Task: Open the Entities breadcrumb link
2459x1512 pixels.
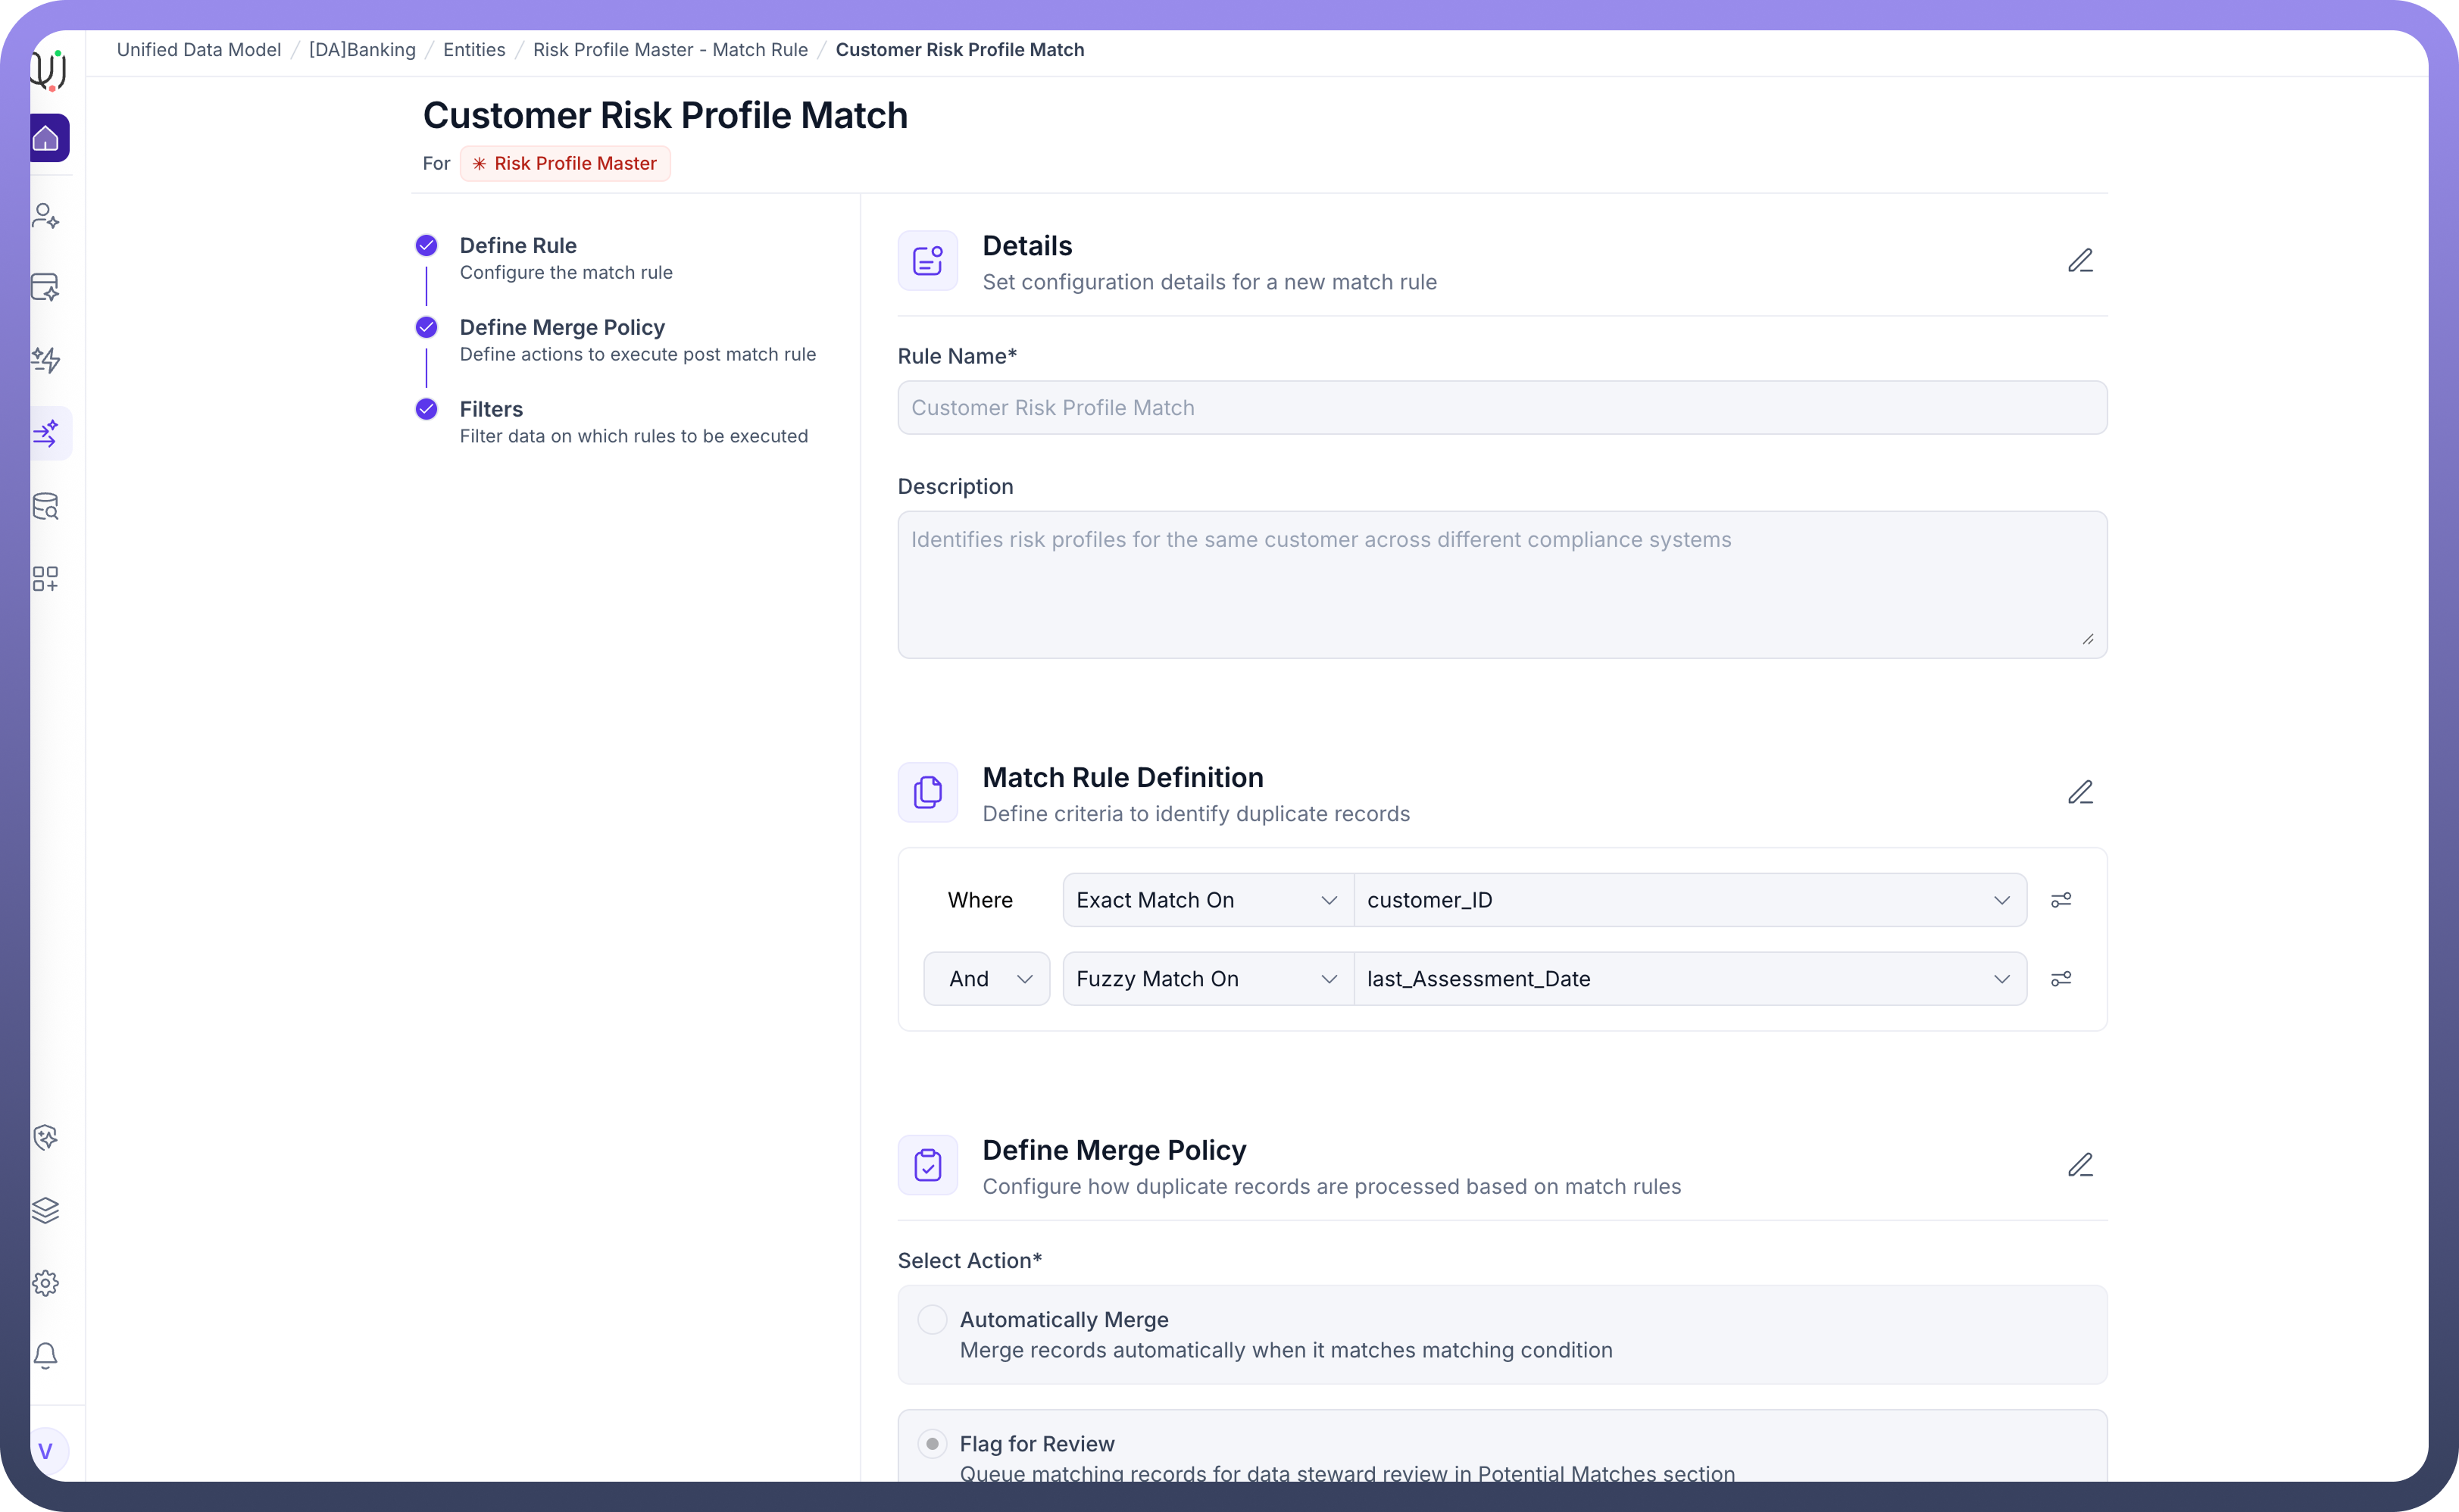Action: tap(474, 50)
